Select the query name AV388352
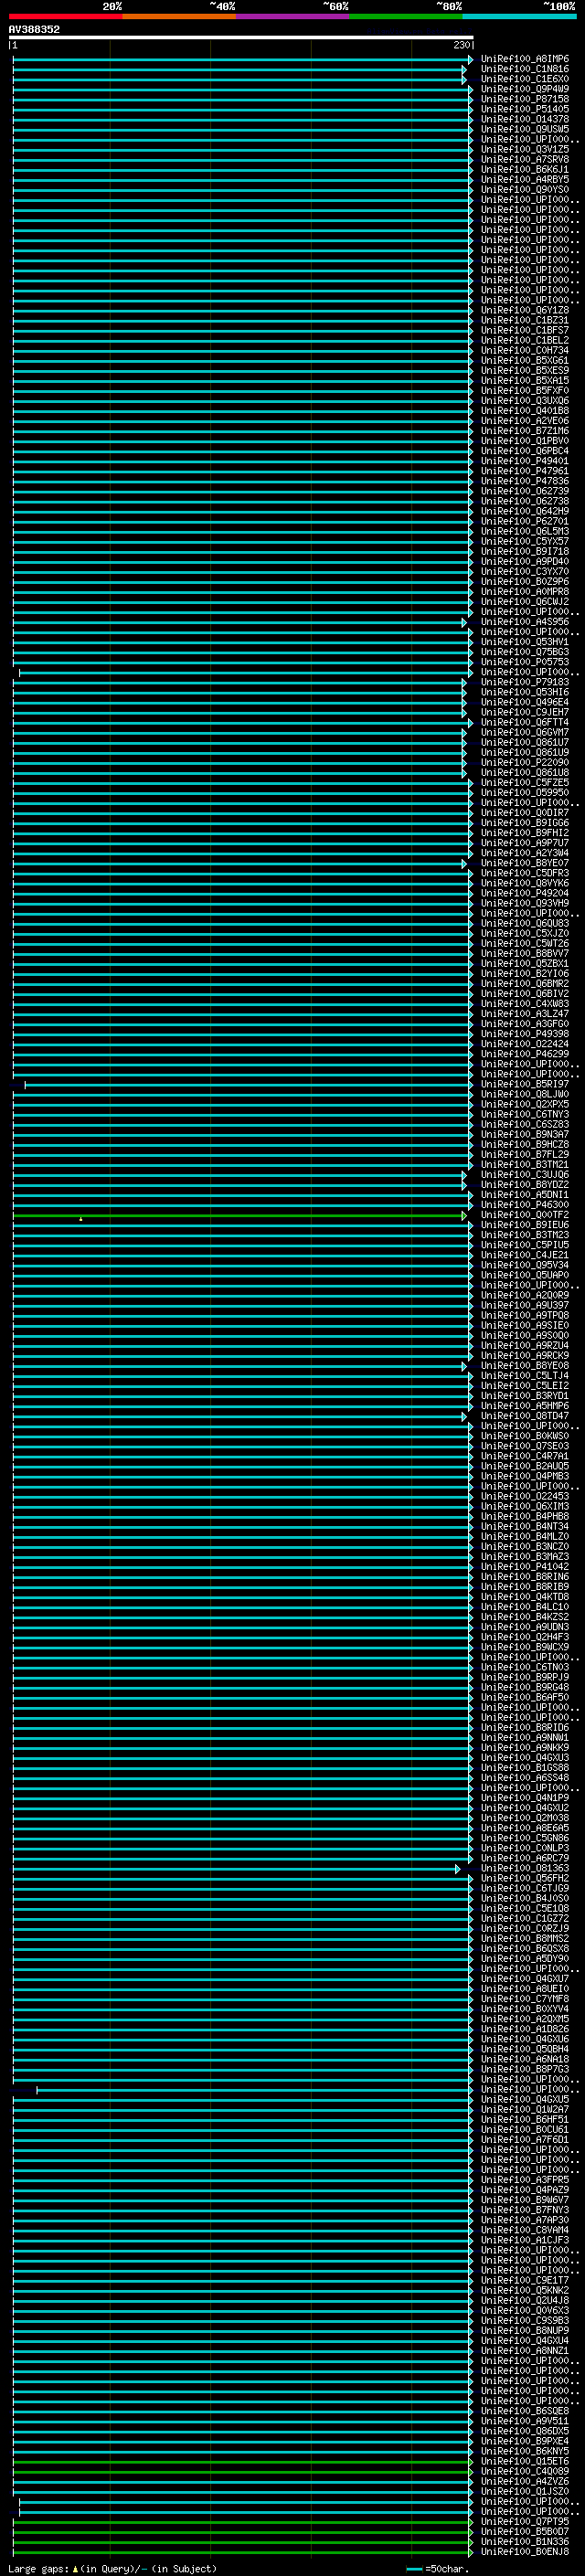Viewport: 585px width, 2576px height. [34, 29]
